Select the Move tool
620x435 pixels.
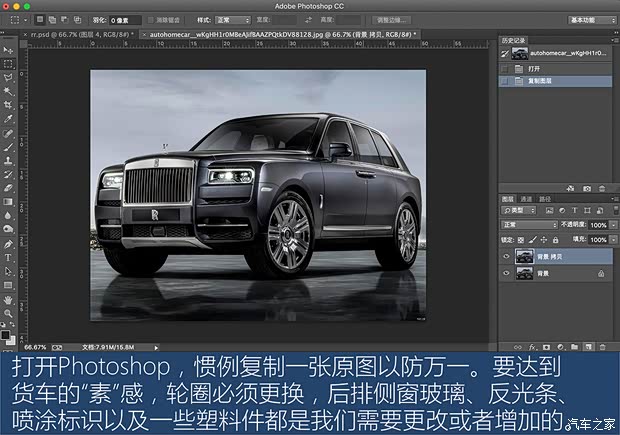[8, 50]
